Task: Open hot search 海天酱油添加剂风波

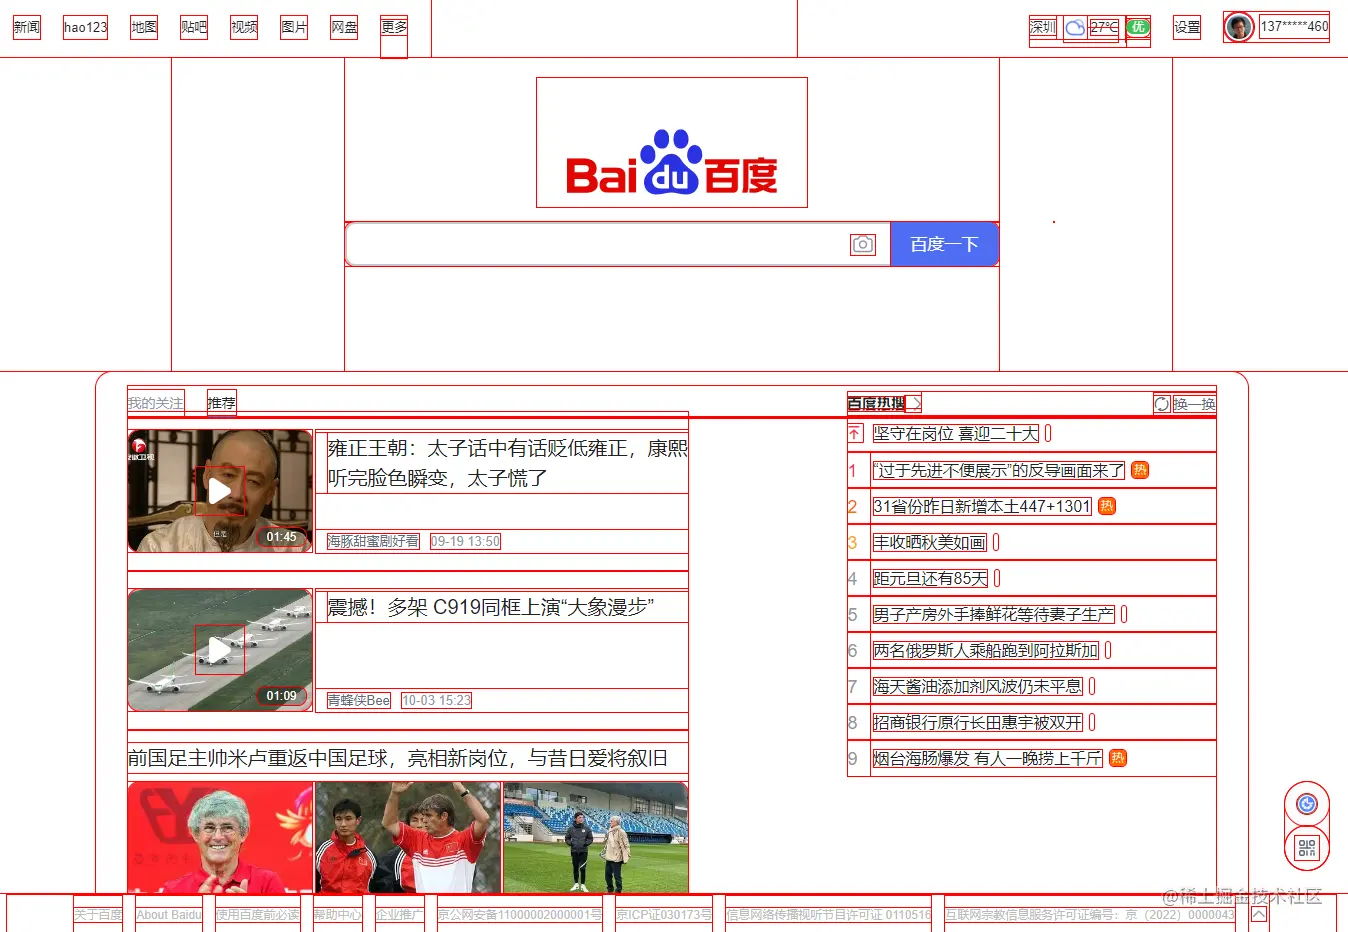Action: pyautogui.click(x=977, y=686)
